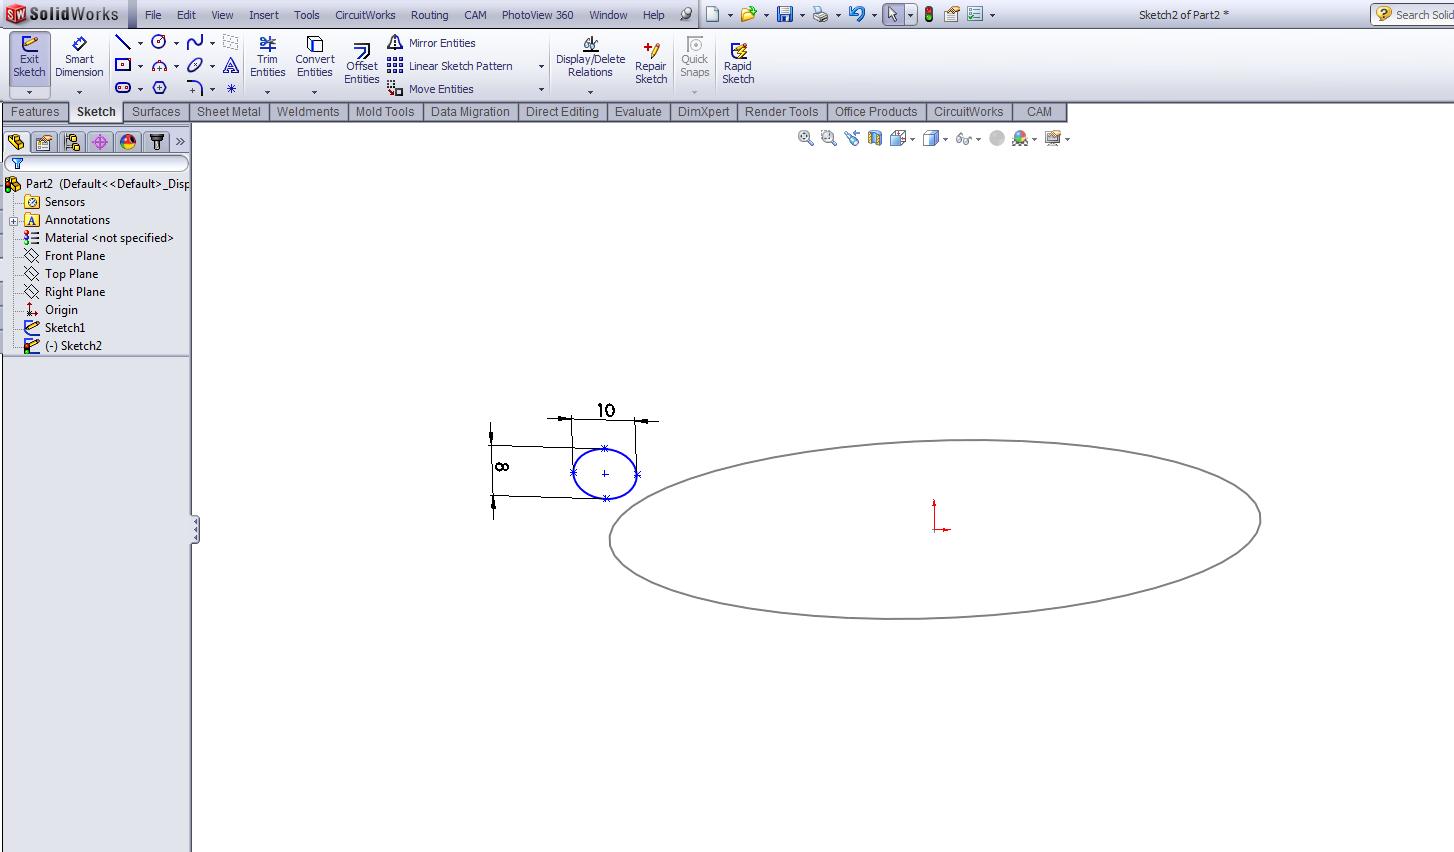Switch to the Evaluate tab
Screen dimensions: 1454x852
pos(638,112)
